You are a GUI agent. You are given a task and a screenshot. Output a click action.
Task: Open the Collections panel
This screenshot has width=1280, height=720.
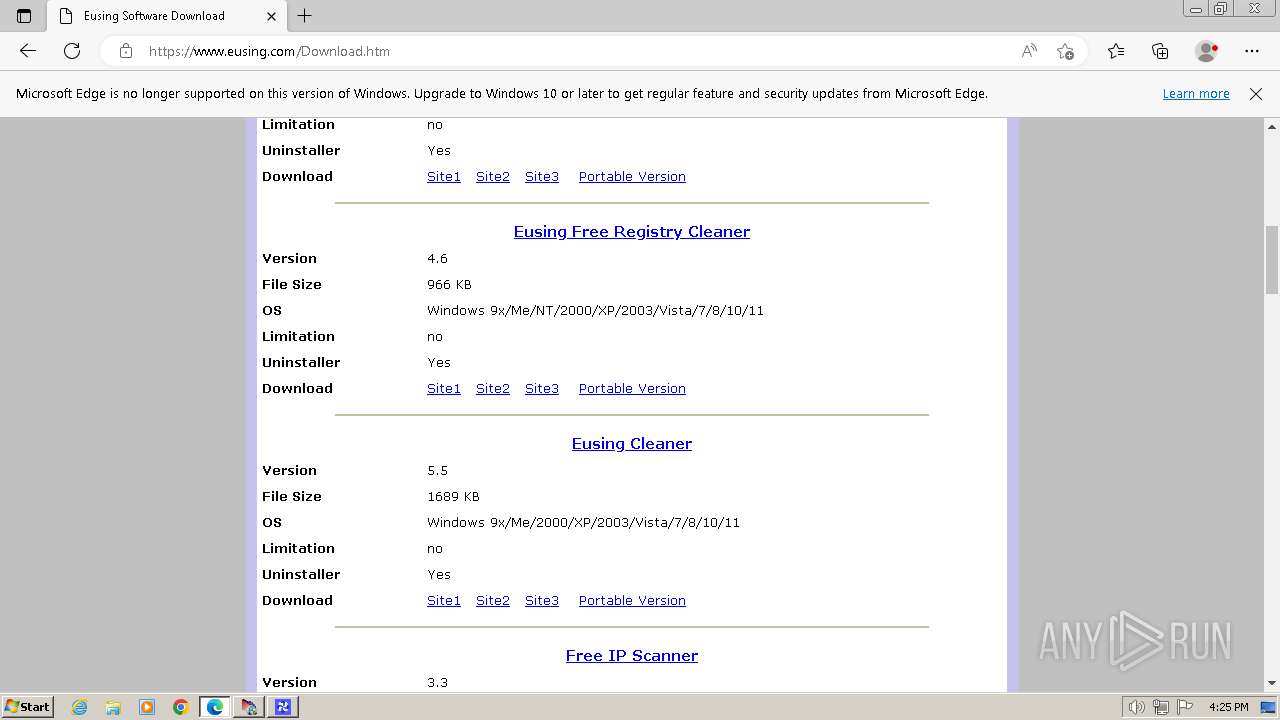[x=1160, y=51]
